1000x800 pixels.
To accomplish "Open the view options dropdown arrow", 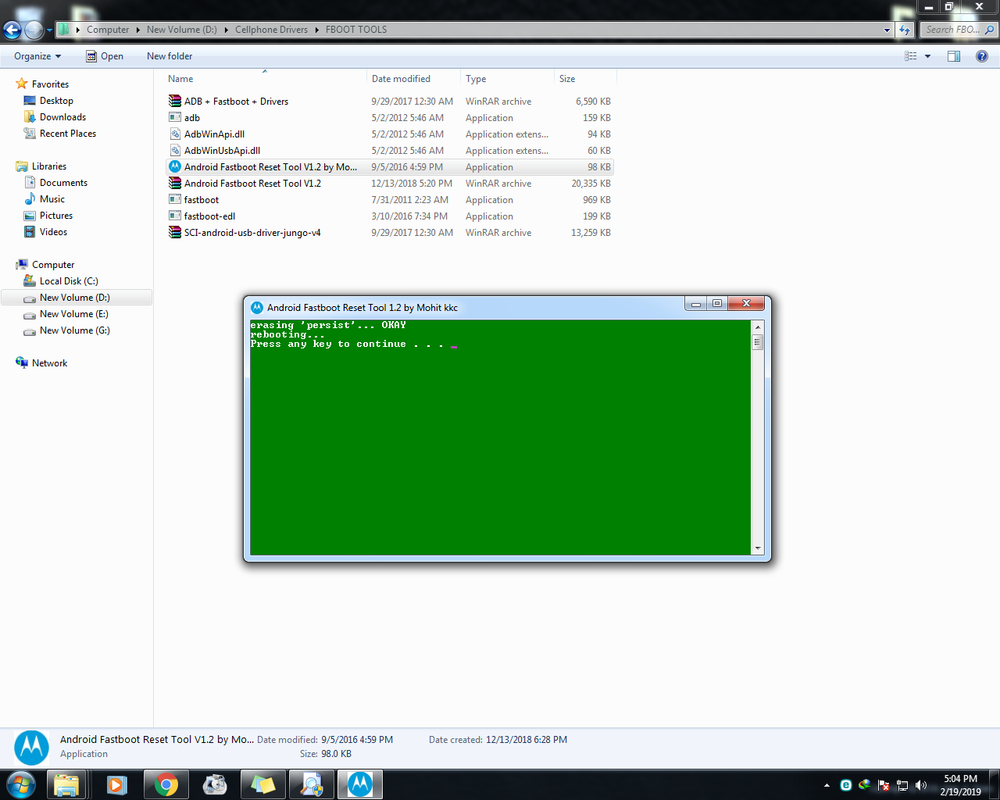I will point(927,56).
